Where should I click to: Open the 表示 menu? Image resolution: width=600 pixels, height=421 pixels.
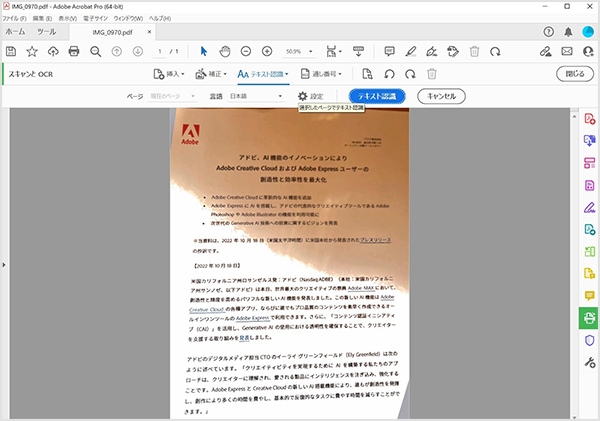[68, 18]
